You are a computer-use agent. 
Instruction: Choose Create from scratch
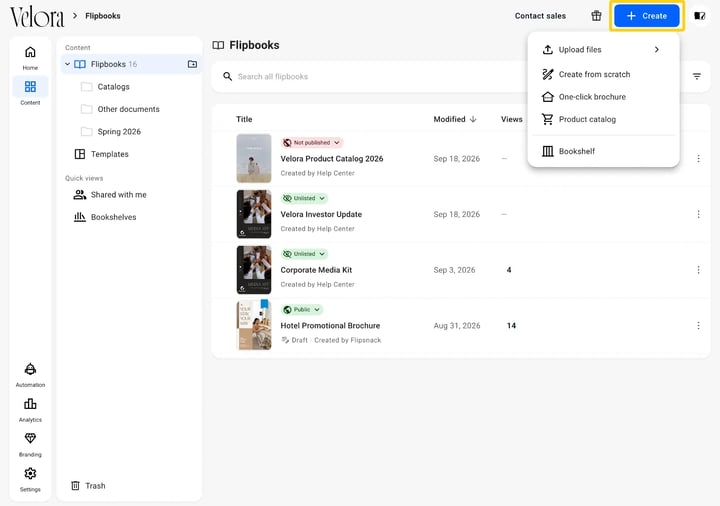(x=603, y=74)
